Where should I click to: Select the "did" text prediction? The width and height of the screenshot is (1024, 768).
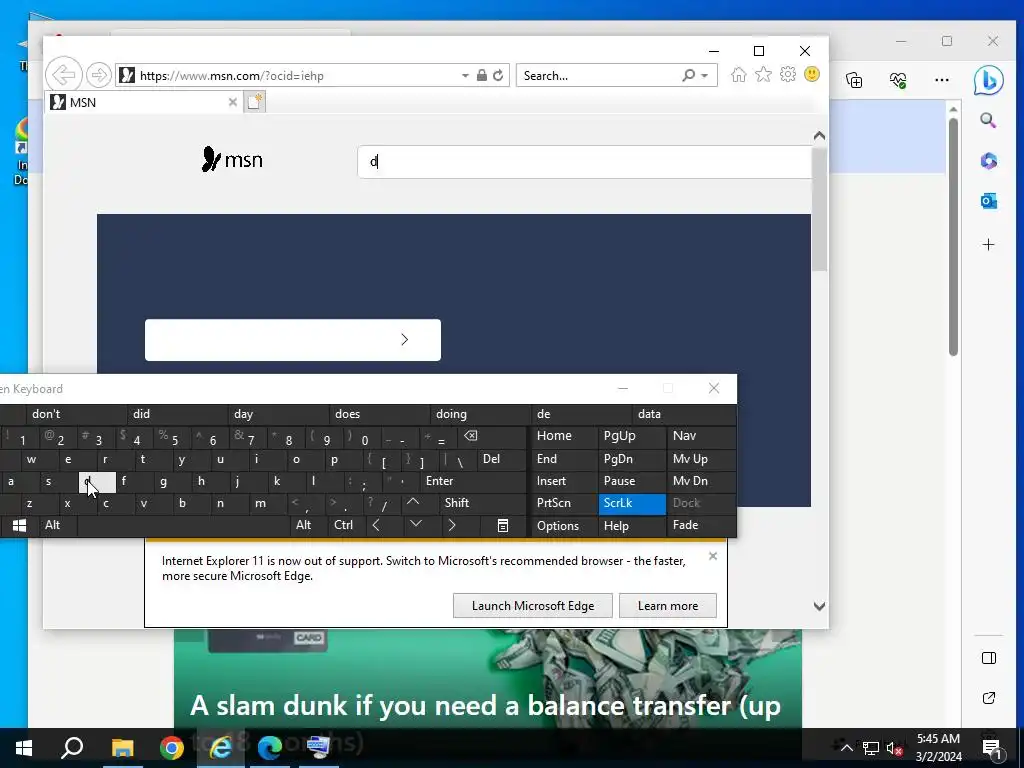pos(177,414)
